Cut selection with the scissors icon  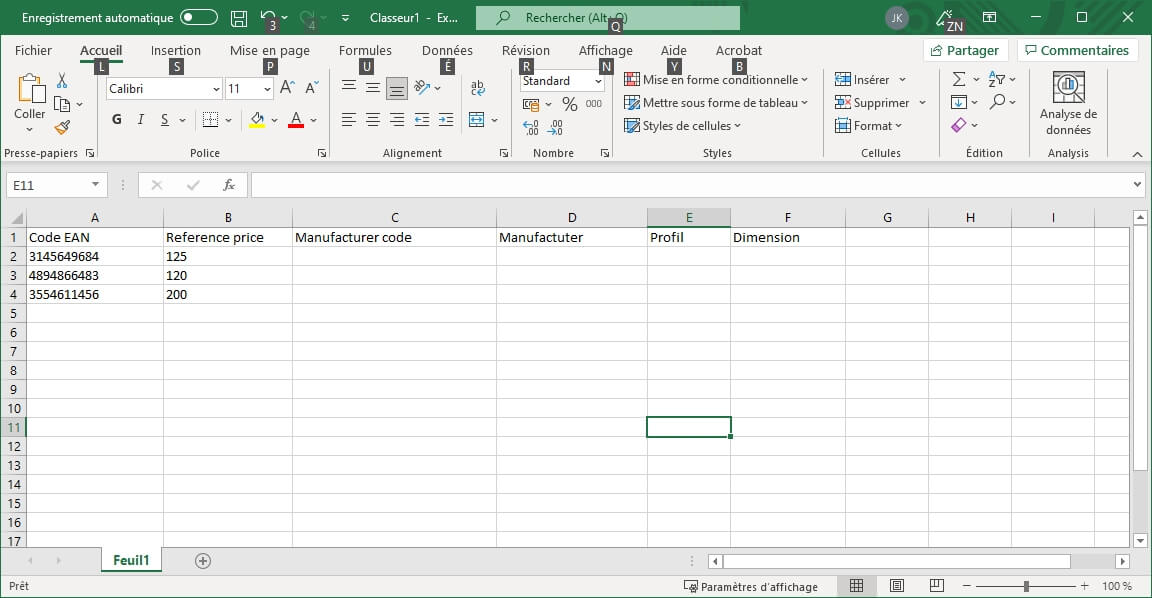[x=62, y=80]
